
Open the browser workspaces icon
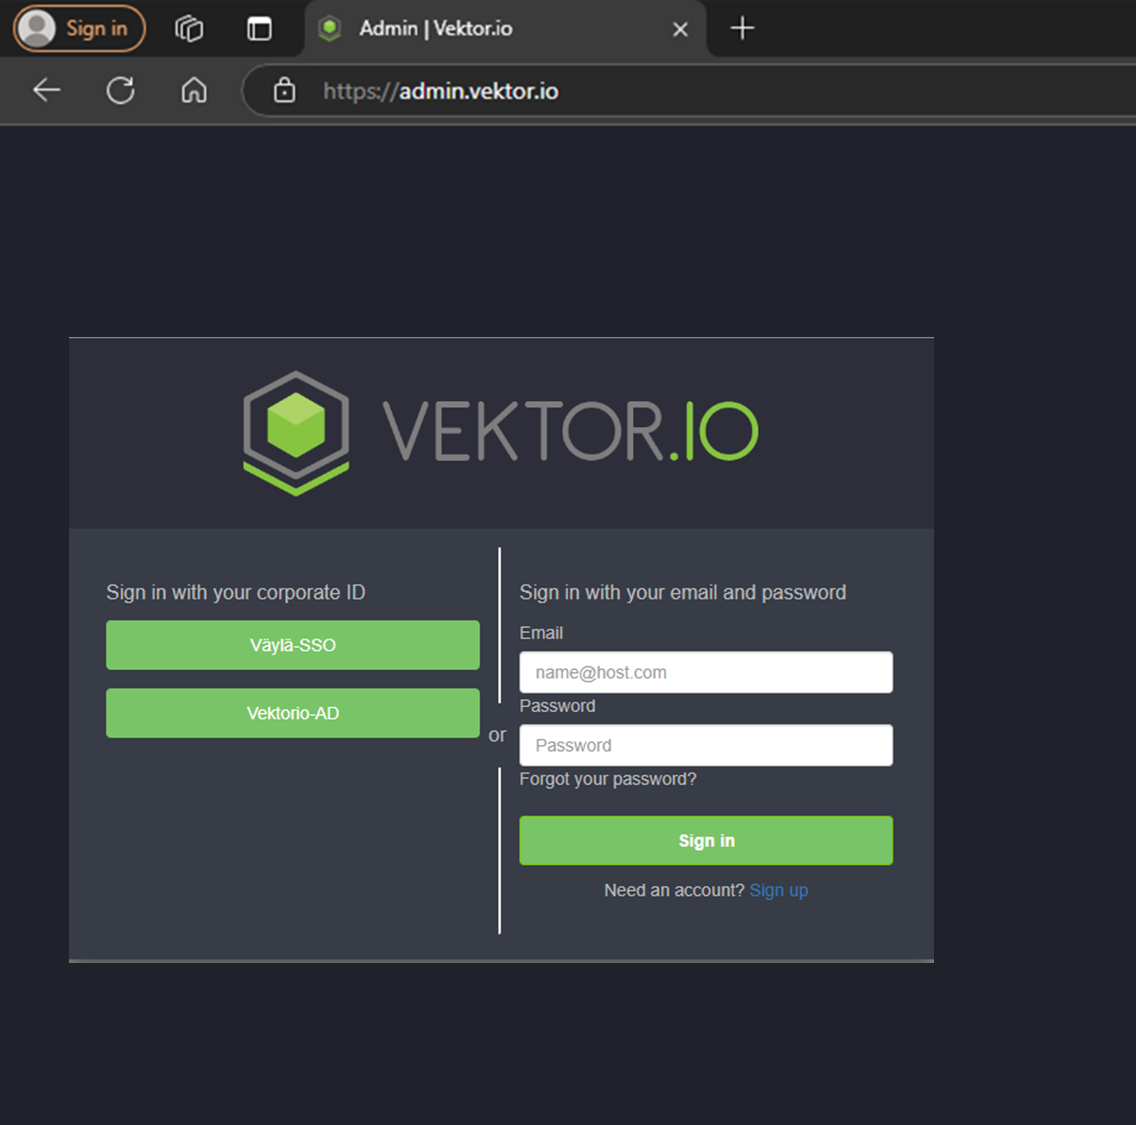(189, 28)
